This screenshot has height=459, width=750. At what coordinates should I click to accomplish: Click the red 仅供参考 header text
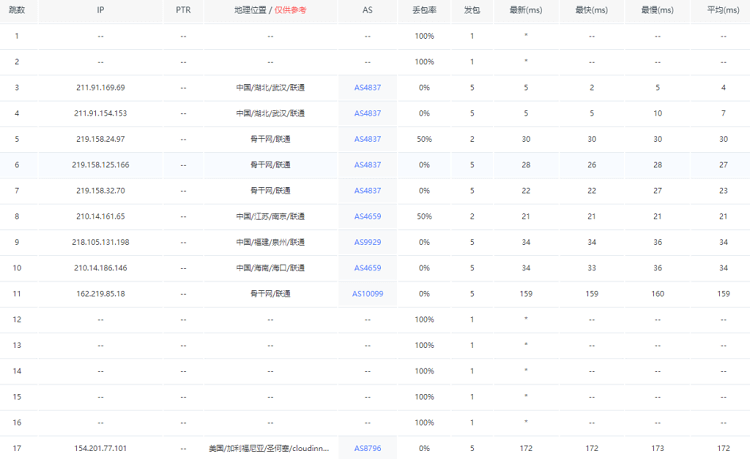pyautogui.click(x=291, y=9)
